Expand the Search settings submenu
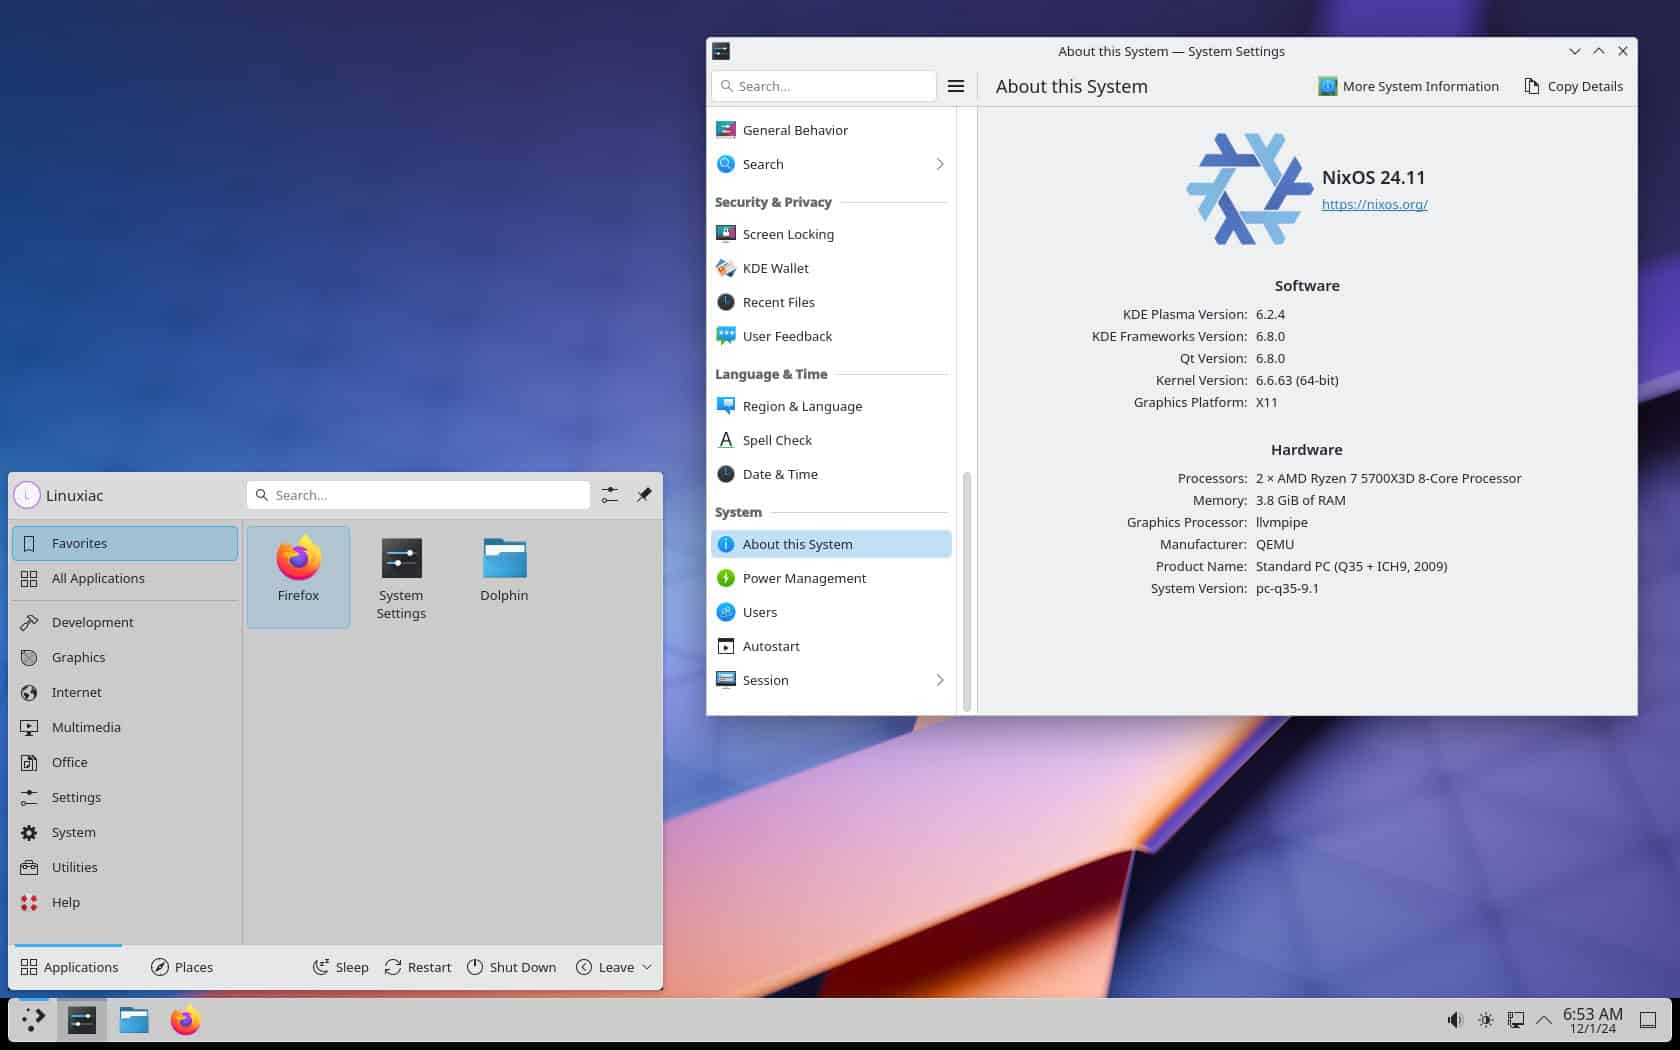The width and height of the screenshot is (1680, 1050). (939, 164)
